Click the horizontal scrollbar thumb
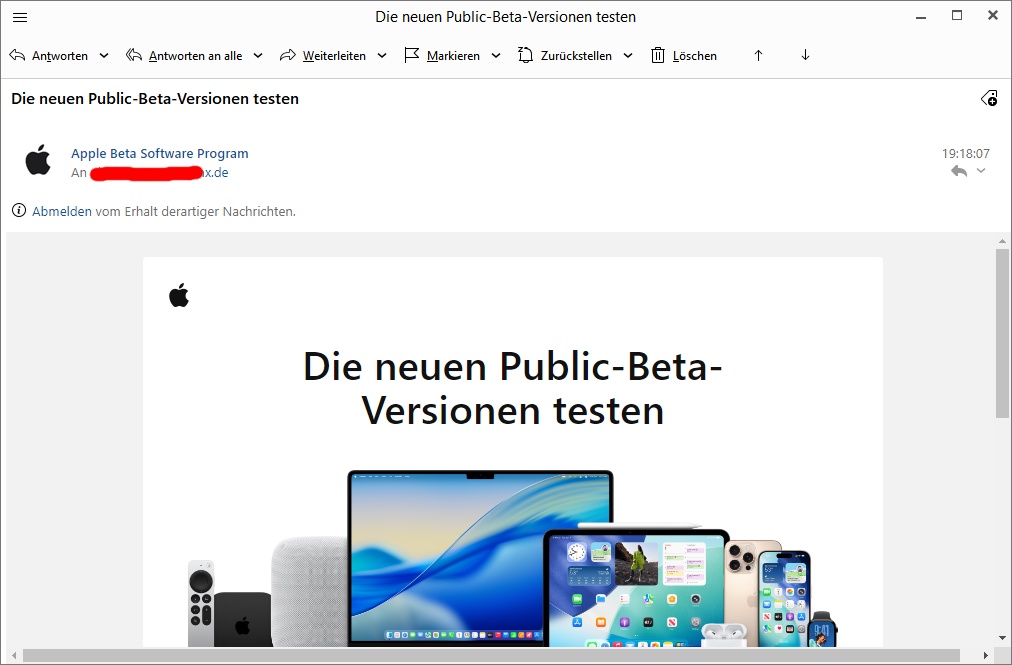 (x=491, y=655)
